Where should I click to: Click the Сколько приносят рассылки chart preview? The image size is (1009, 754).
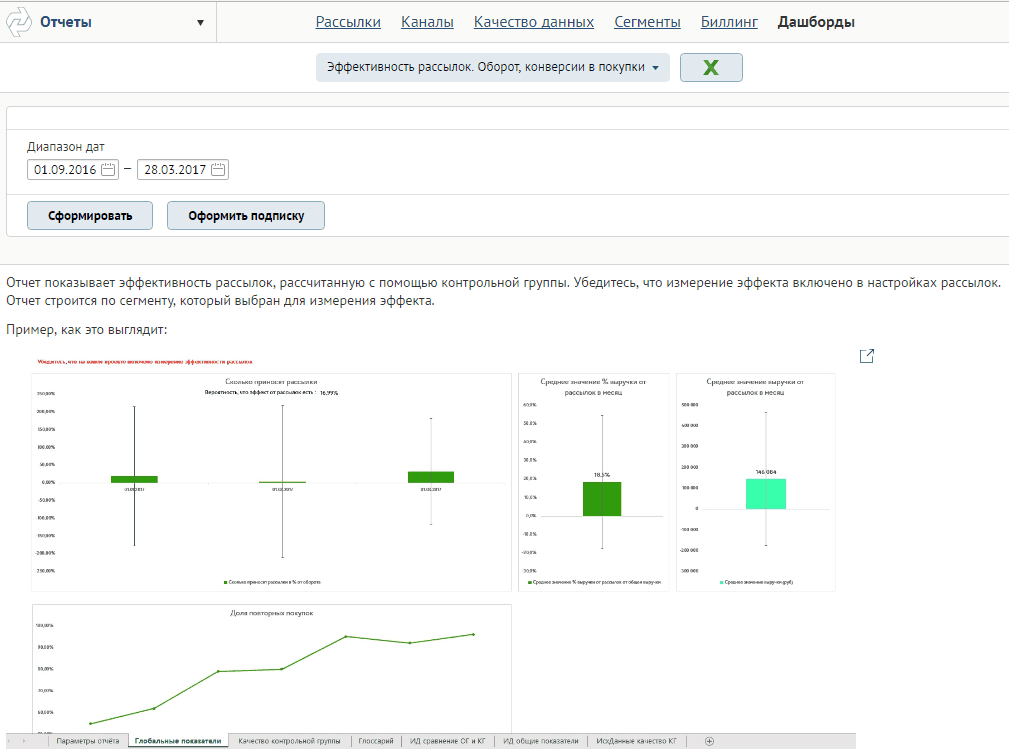[272, 482]
